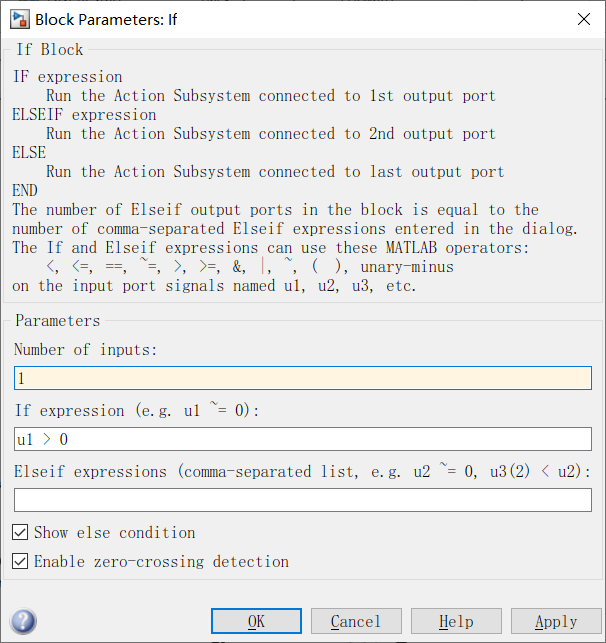Screen dimensions: 606x643
Task: Click the "Block Parameters: If" title text
Action: (107, 19)
